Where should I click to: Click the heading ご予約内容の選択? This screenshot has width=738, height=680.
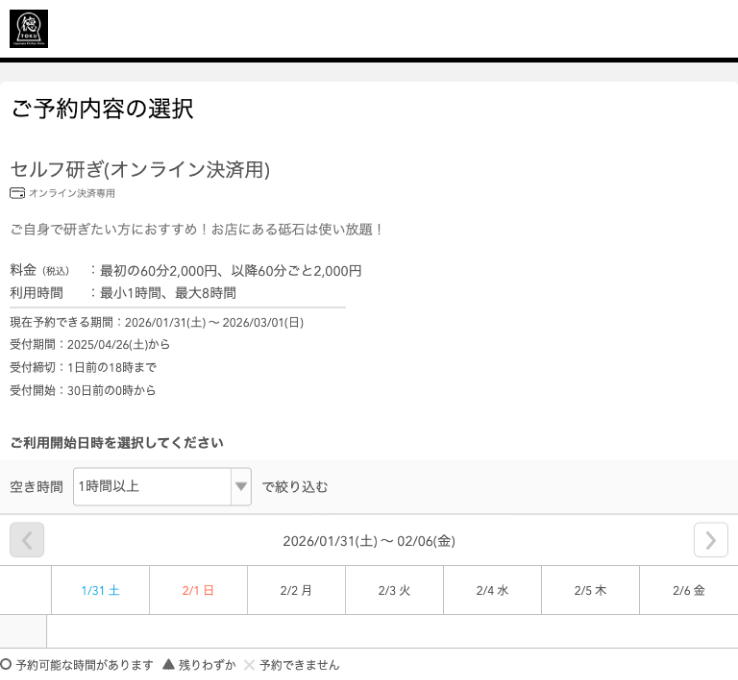[x=102, y=109]
